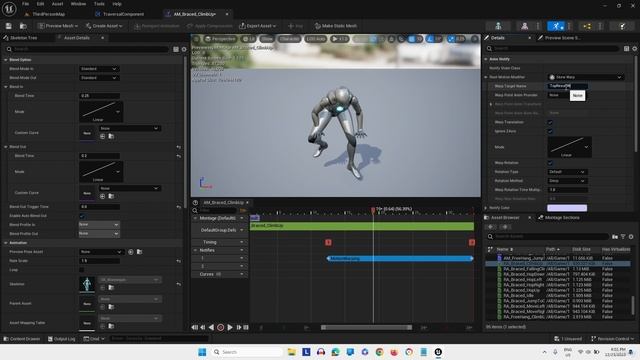The width and height of the screenshot is (640, 360).
Task: Toggle the Warp Rotation checkbox
Action: pyautogui.click(x=550, y=162)
